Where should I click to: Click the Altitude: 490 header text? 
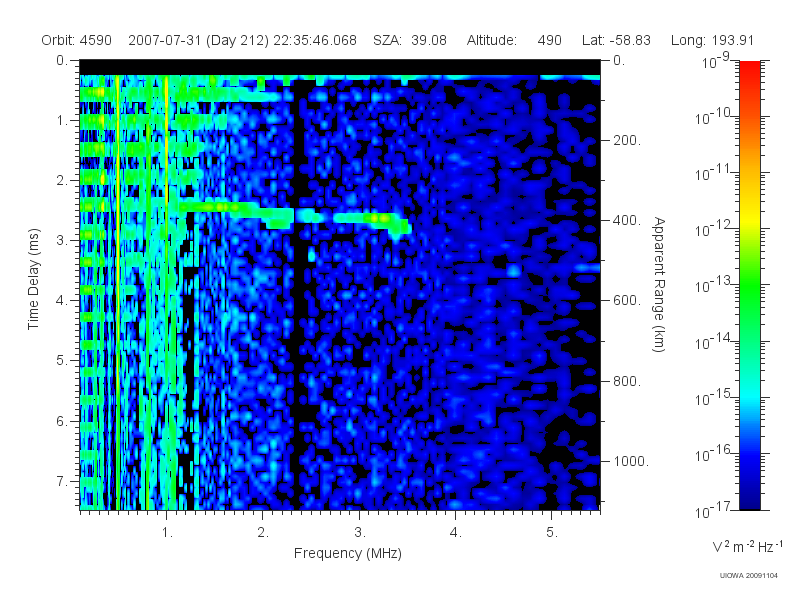514,40
